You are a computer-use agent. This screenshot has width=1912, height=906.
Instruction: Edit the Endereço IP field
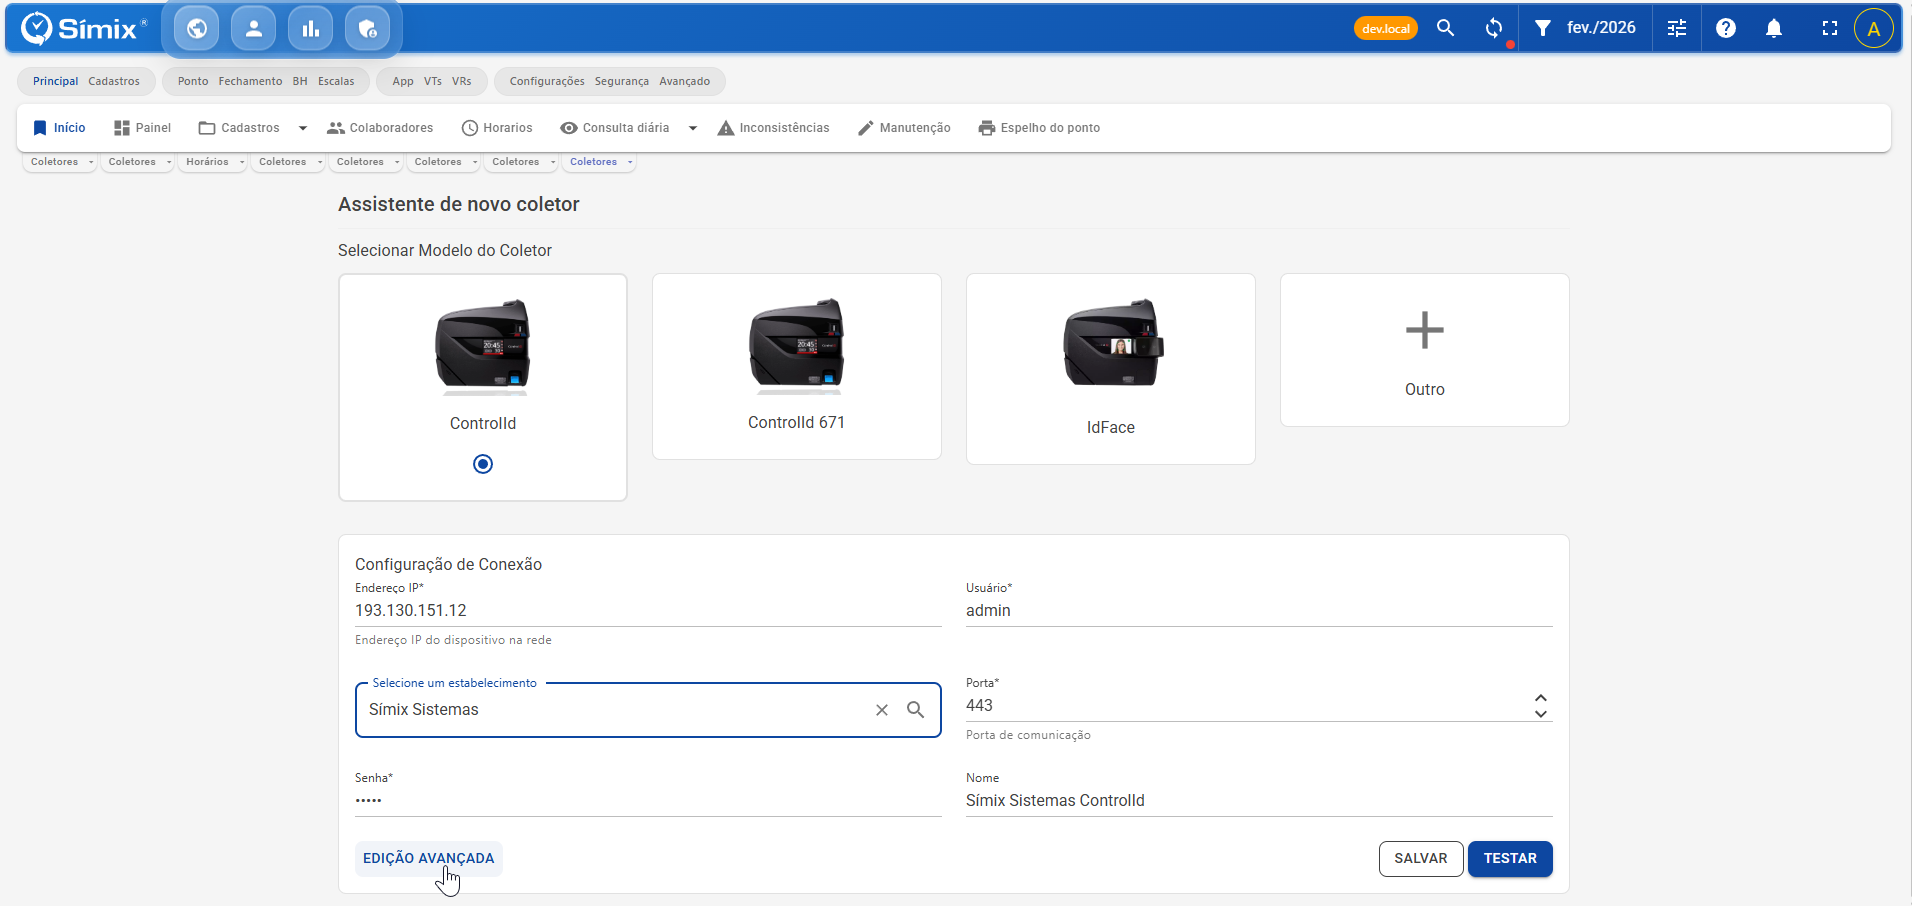(648, 611)
